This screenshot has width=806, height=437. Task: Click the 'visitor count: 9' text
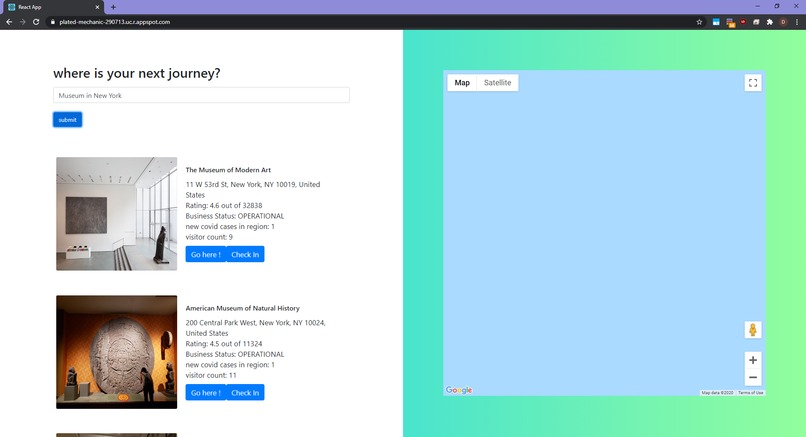click(x=209, y=237)
